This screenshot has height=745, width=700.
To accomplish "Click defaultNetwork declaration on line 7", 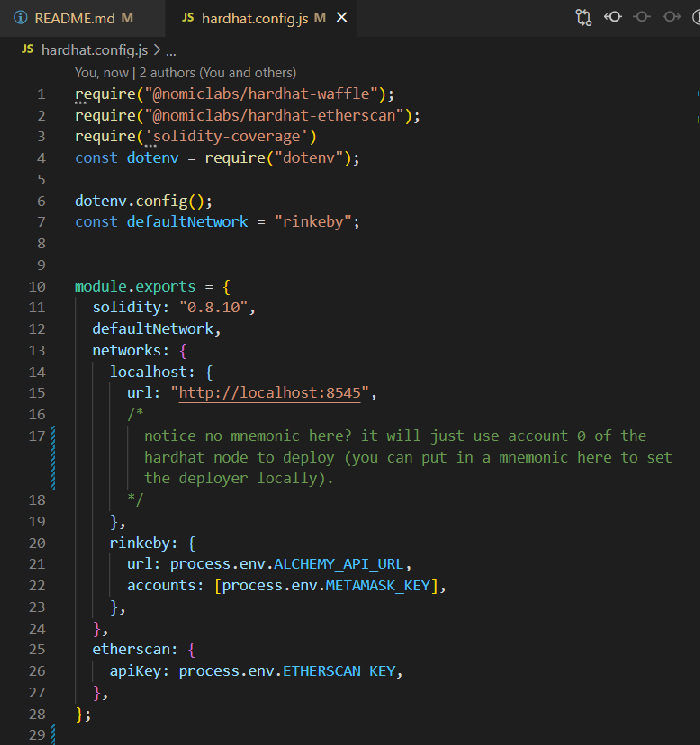I will (x=187, y=222).
